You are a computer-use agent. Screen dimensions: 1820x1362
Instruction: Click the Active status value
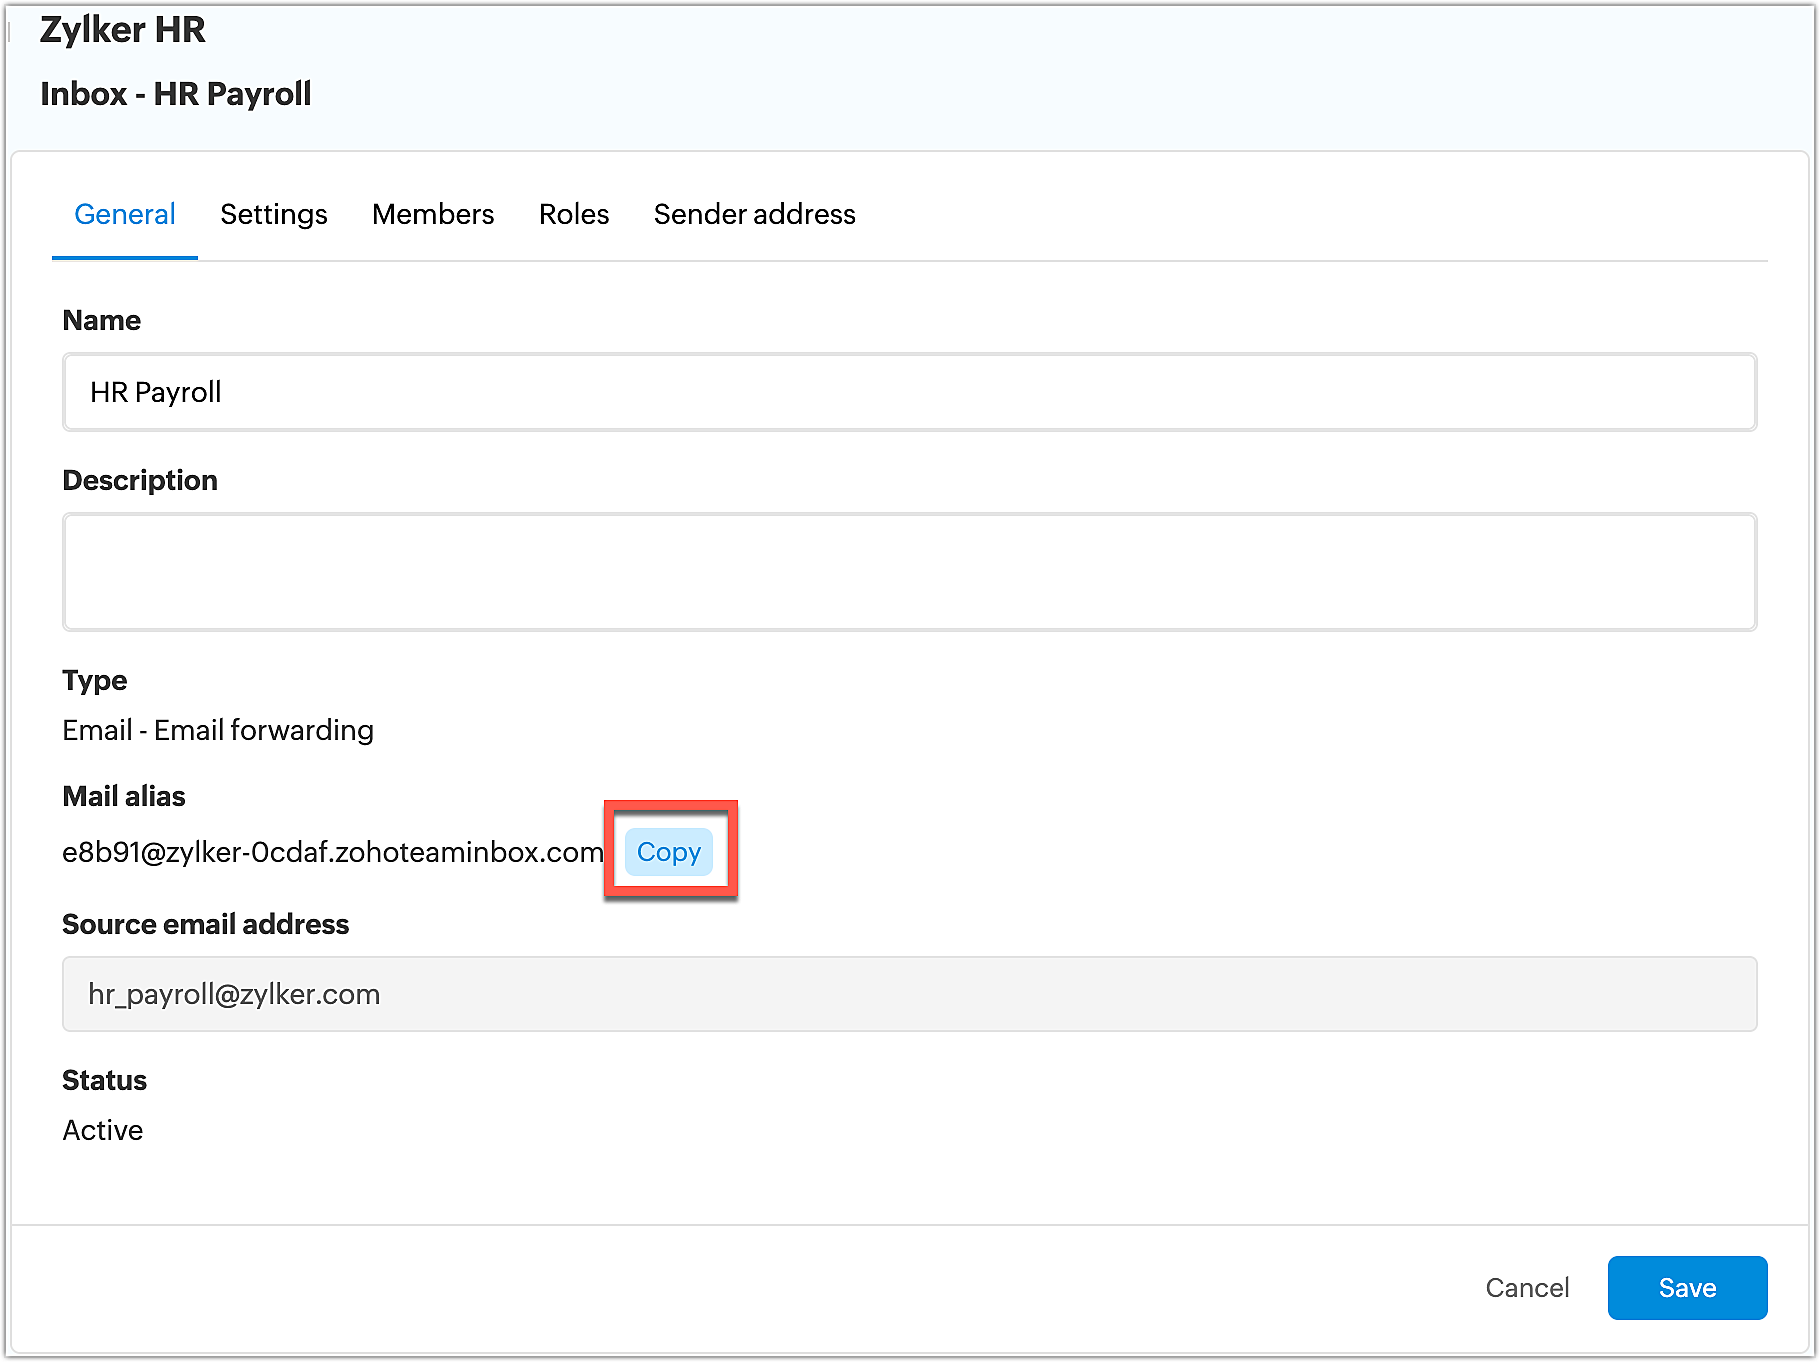click(103, 1130)
